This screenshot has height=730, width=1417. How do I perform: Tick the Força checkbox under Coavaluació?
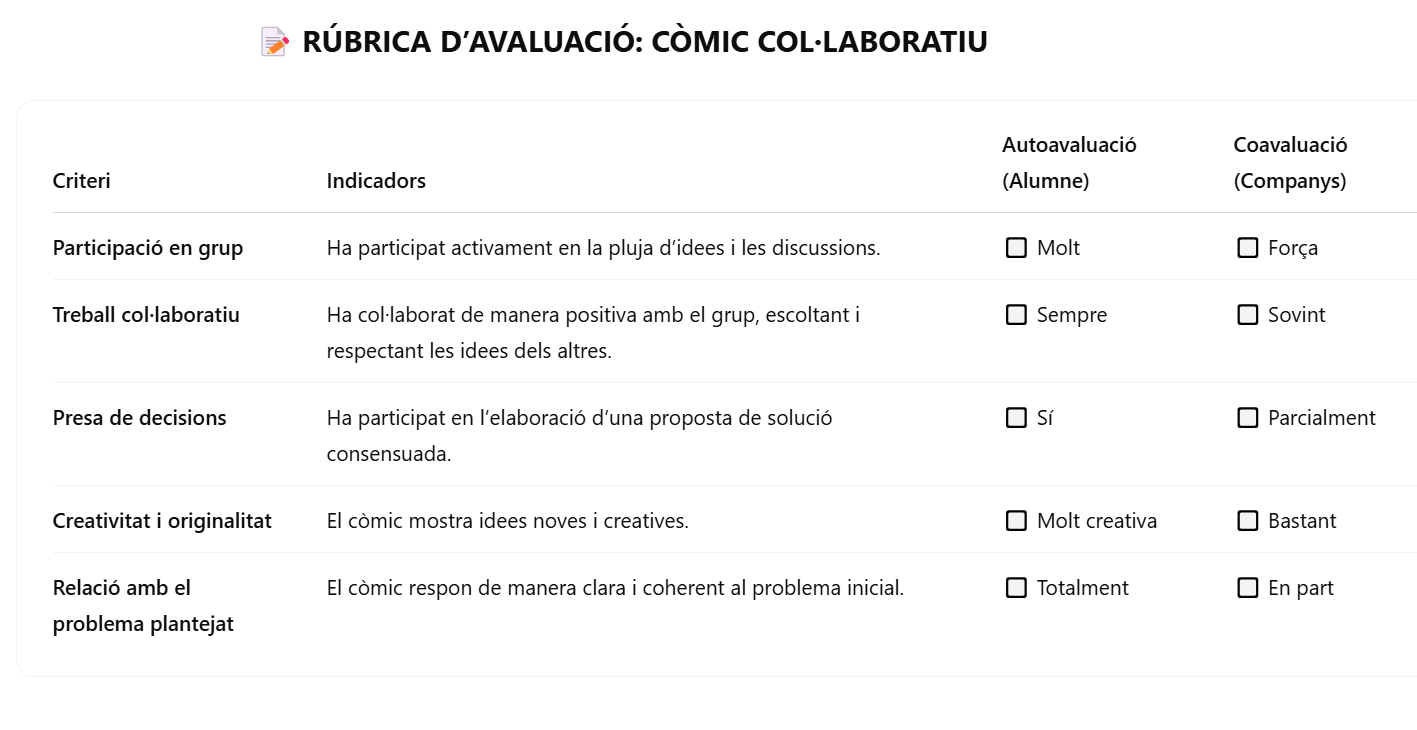pos(1247,248)
